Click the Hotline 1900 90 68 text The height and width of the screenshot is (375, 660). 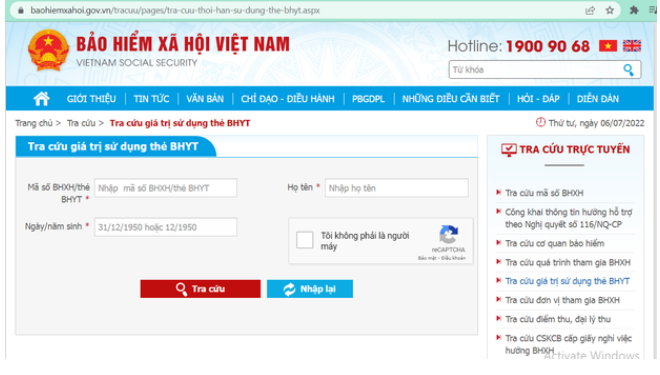click(519, 46)
